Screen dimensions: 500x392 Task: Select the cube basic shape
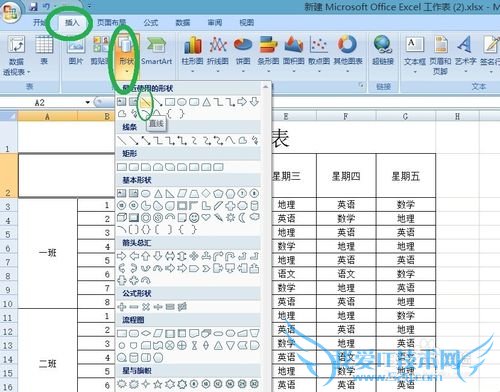122,218
